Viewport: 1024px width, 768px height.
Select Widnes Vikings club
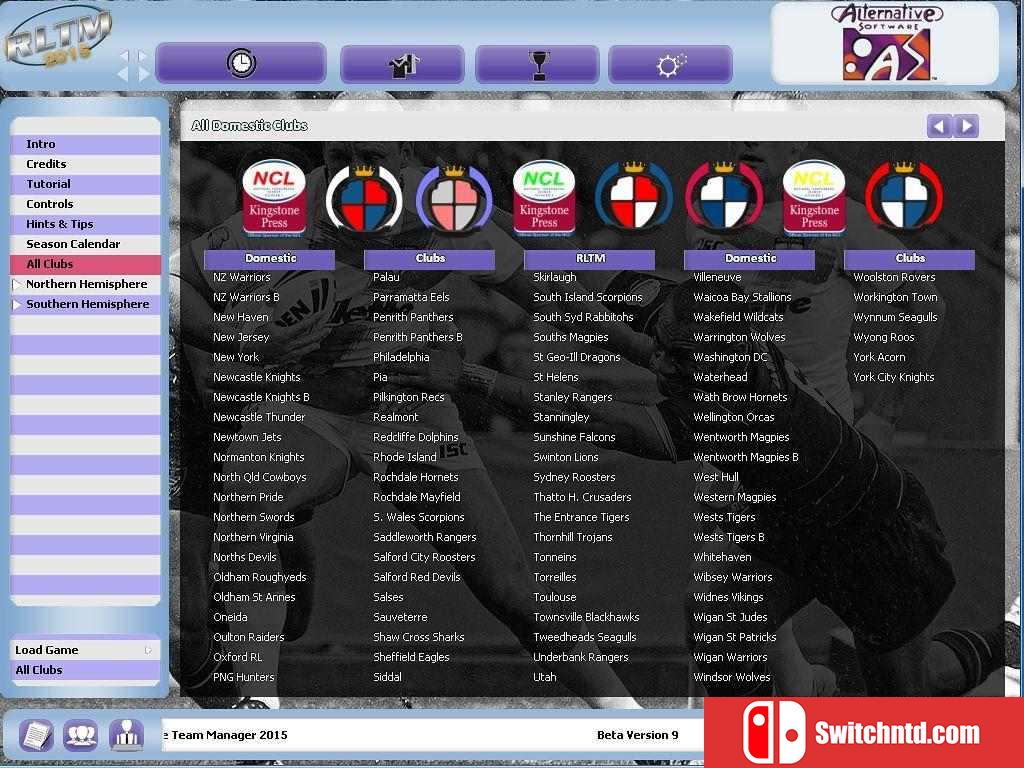point(728,597)
